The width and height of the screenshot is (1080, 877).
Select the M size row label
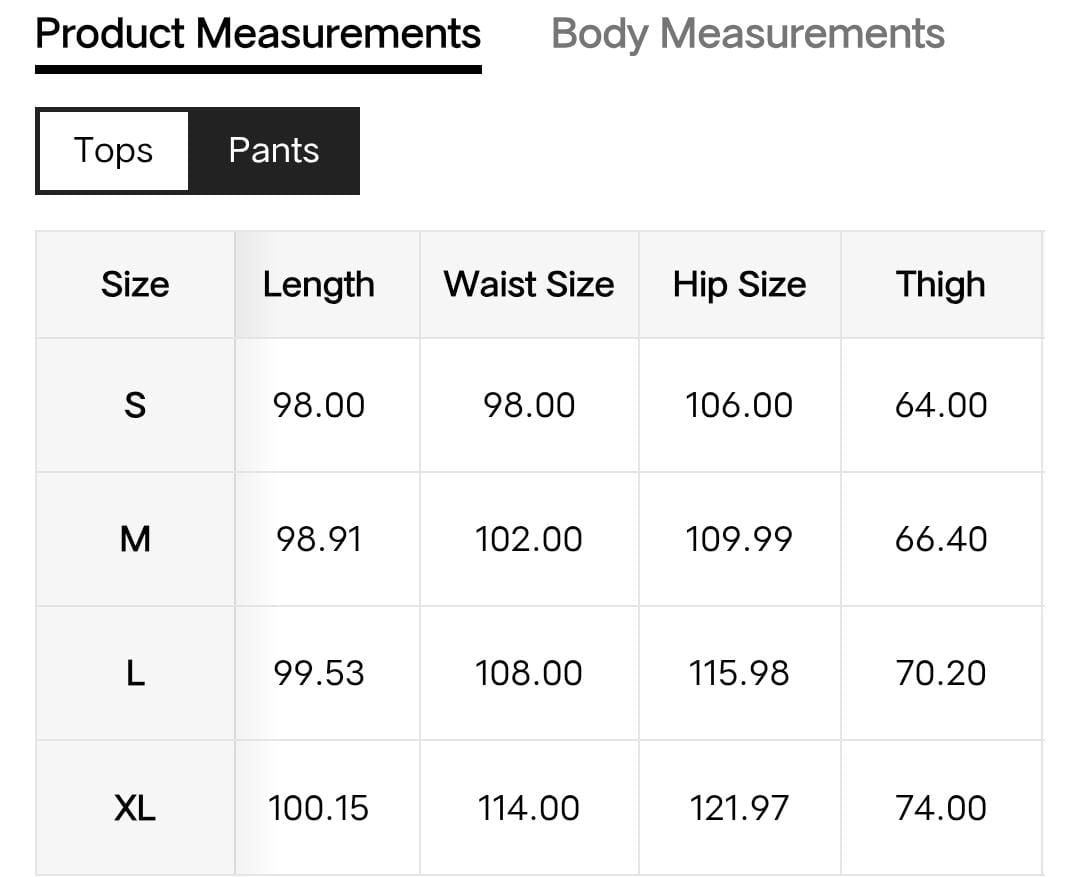click(135, 539)
